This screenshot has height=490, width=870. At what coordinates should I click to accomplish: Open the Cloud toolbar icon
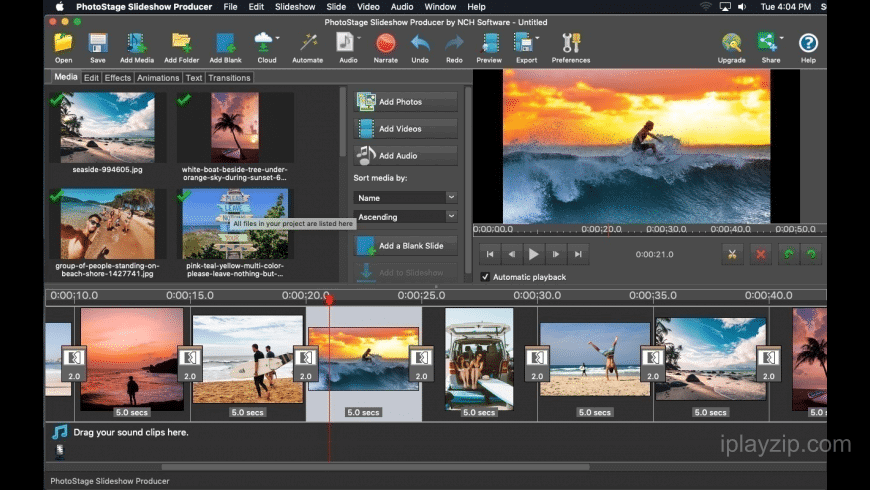pos(265,48)
